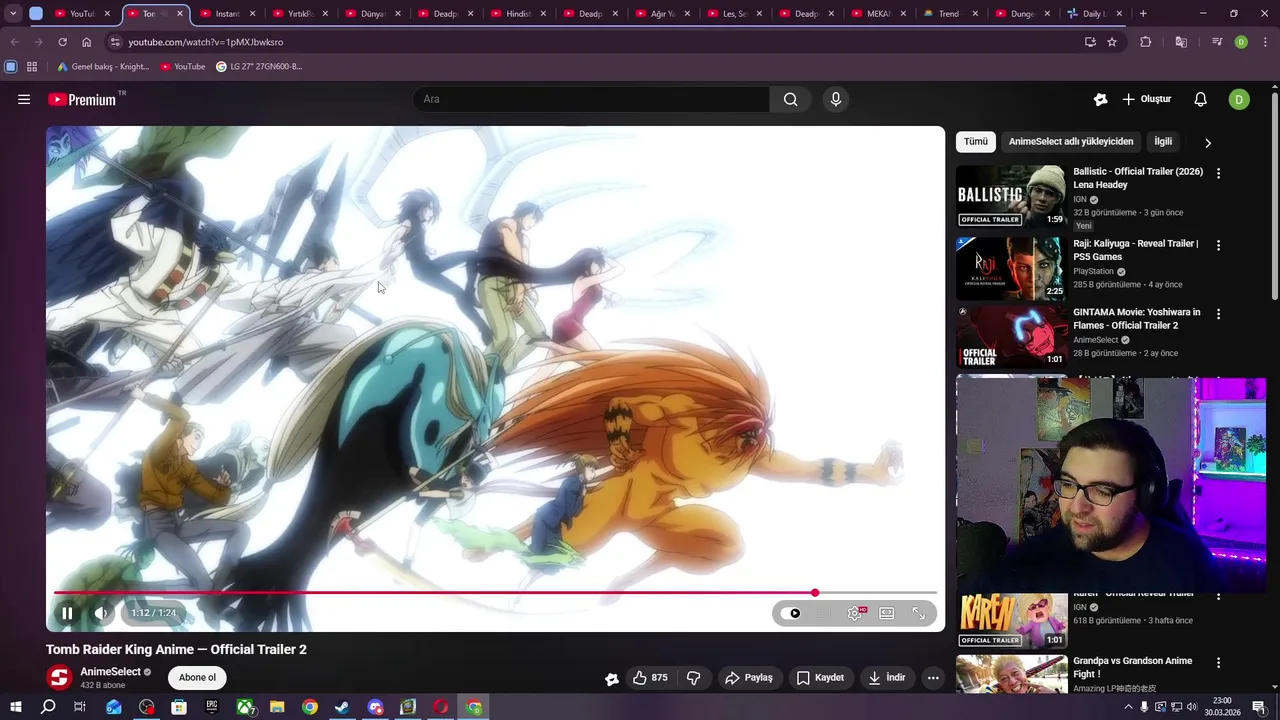Start voice search with microphone icon
Viewport: 1280px width, 720px height.
[x=836, y=99]
